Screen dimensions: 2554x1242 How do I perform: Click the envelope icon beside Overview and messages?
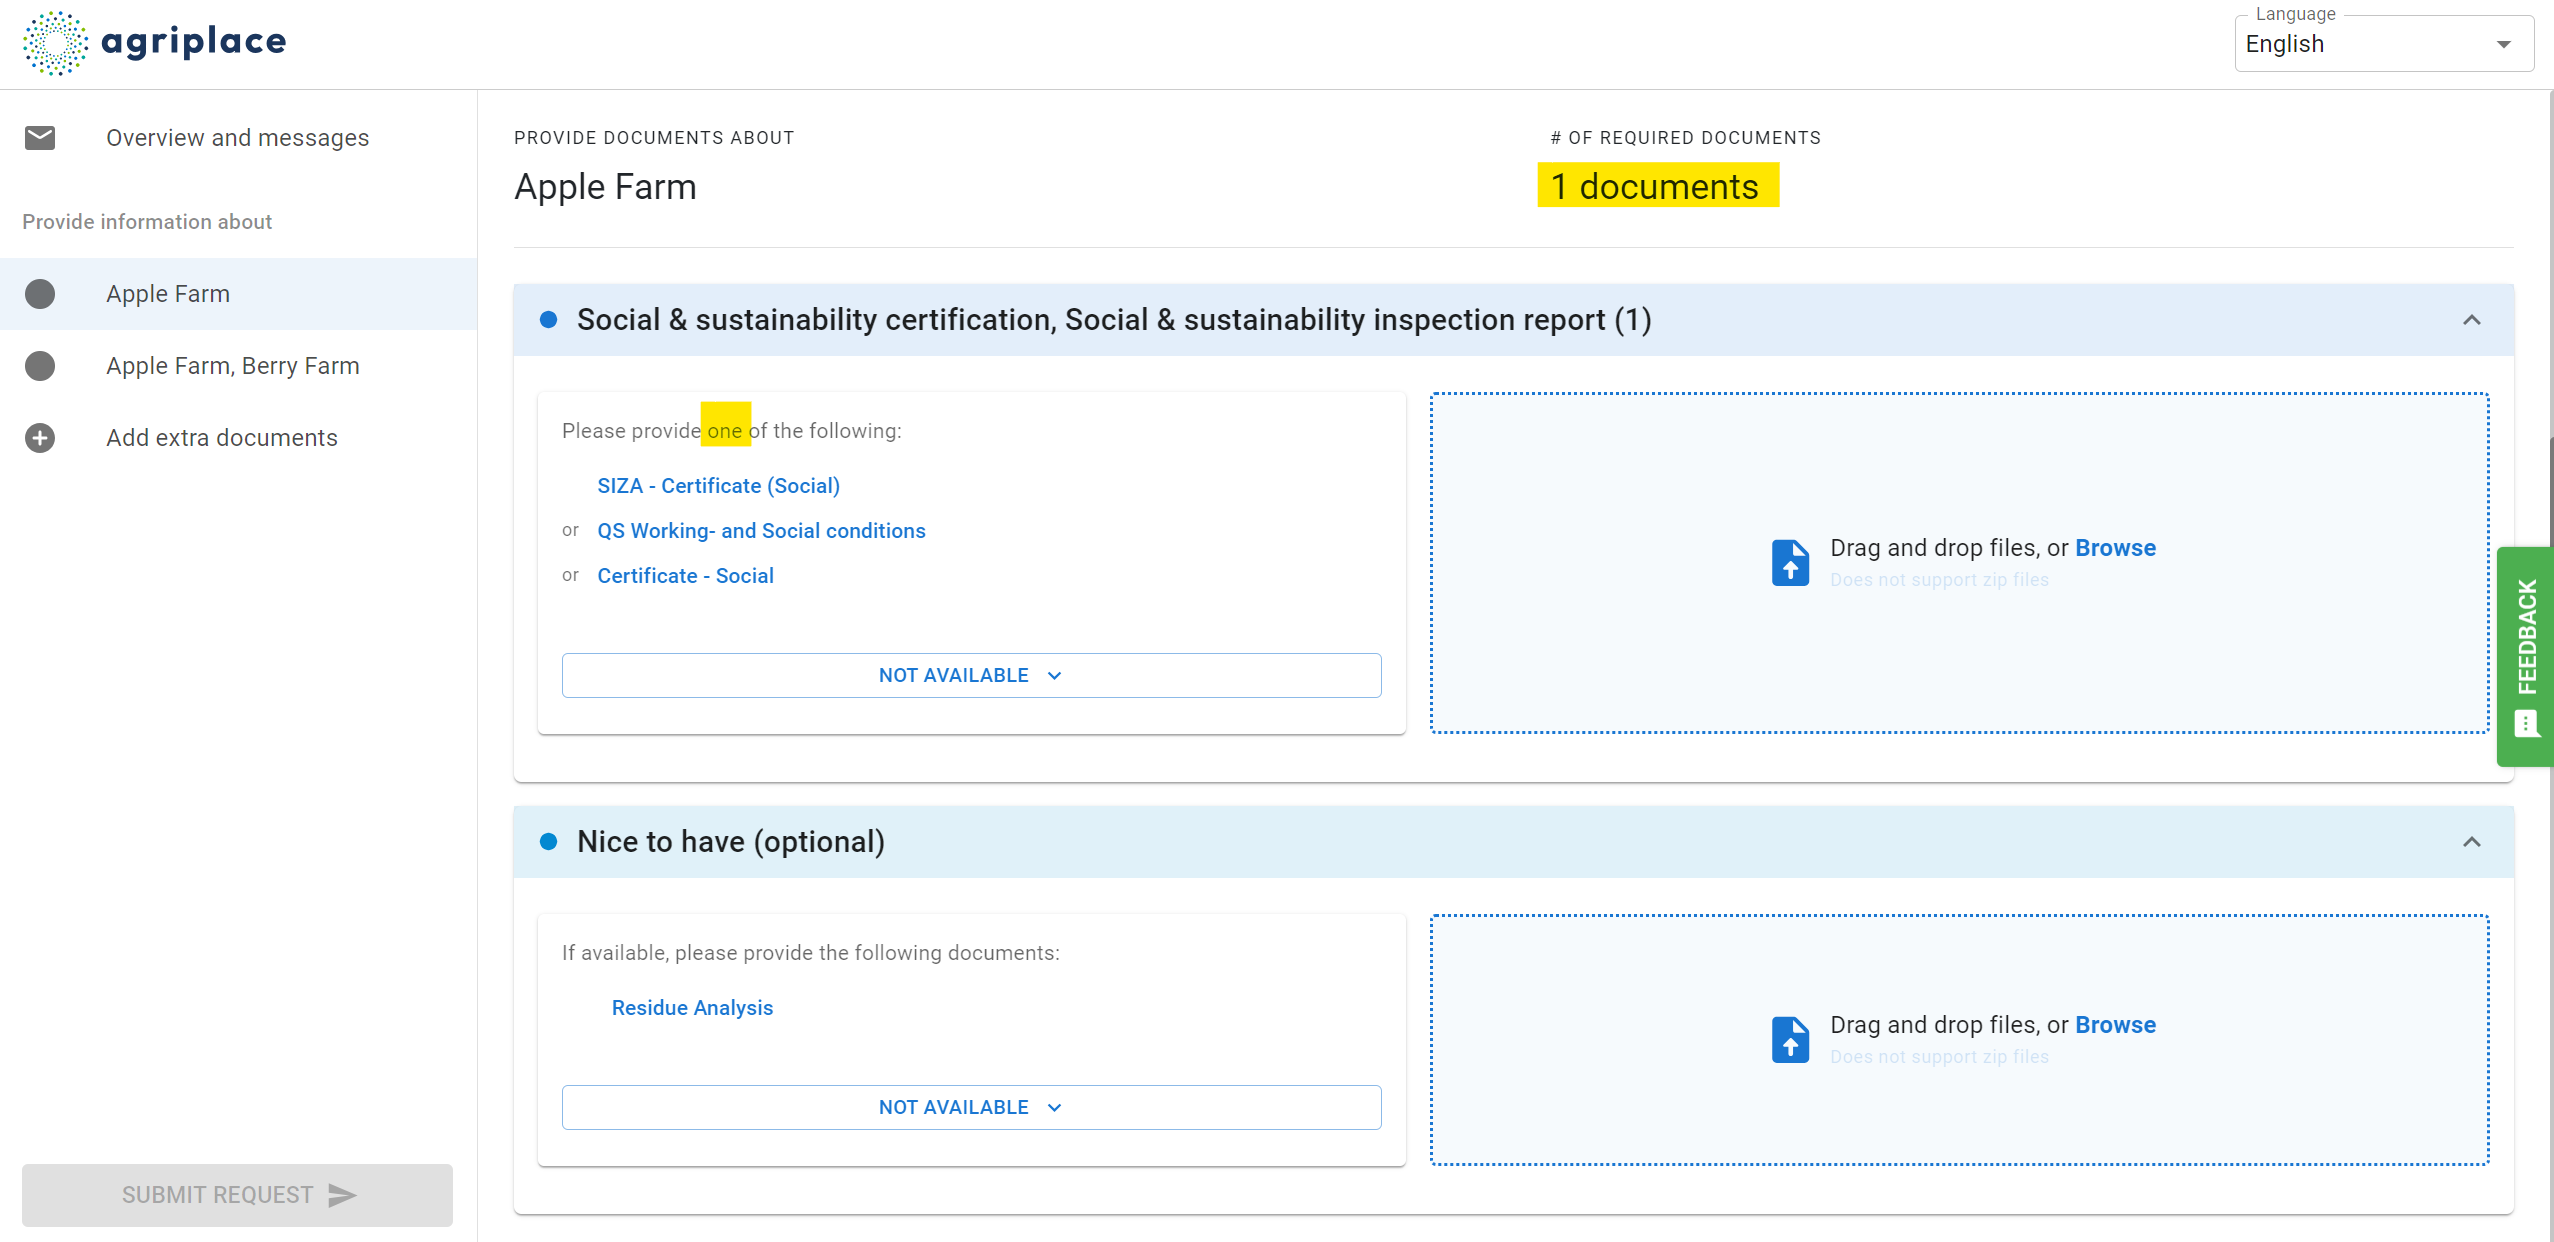[x=40, y=137]
